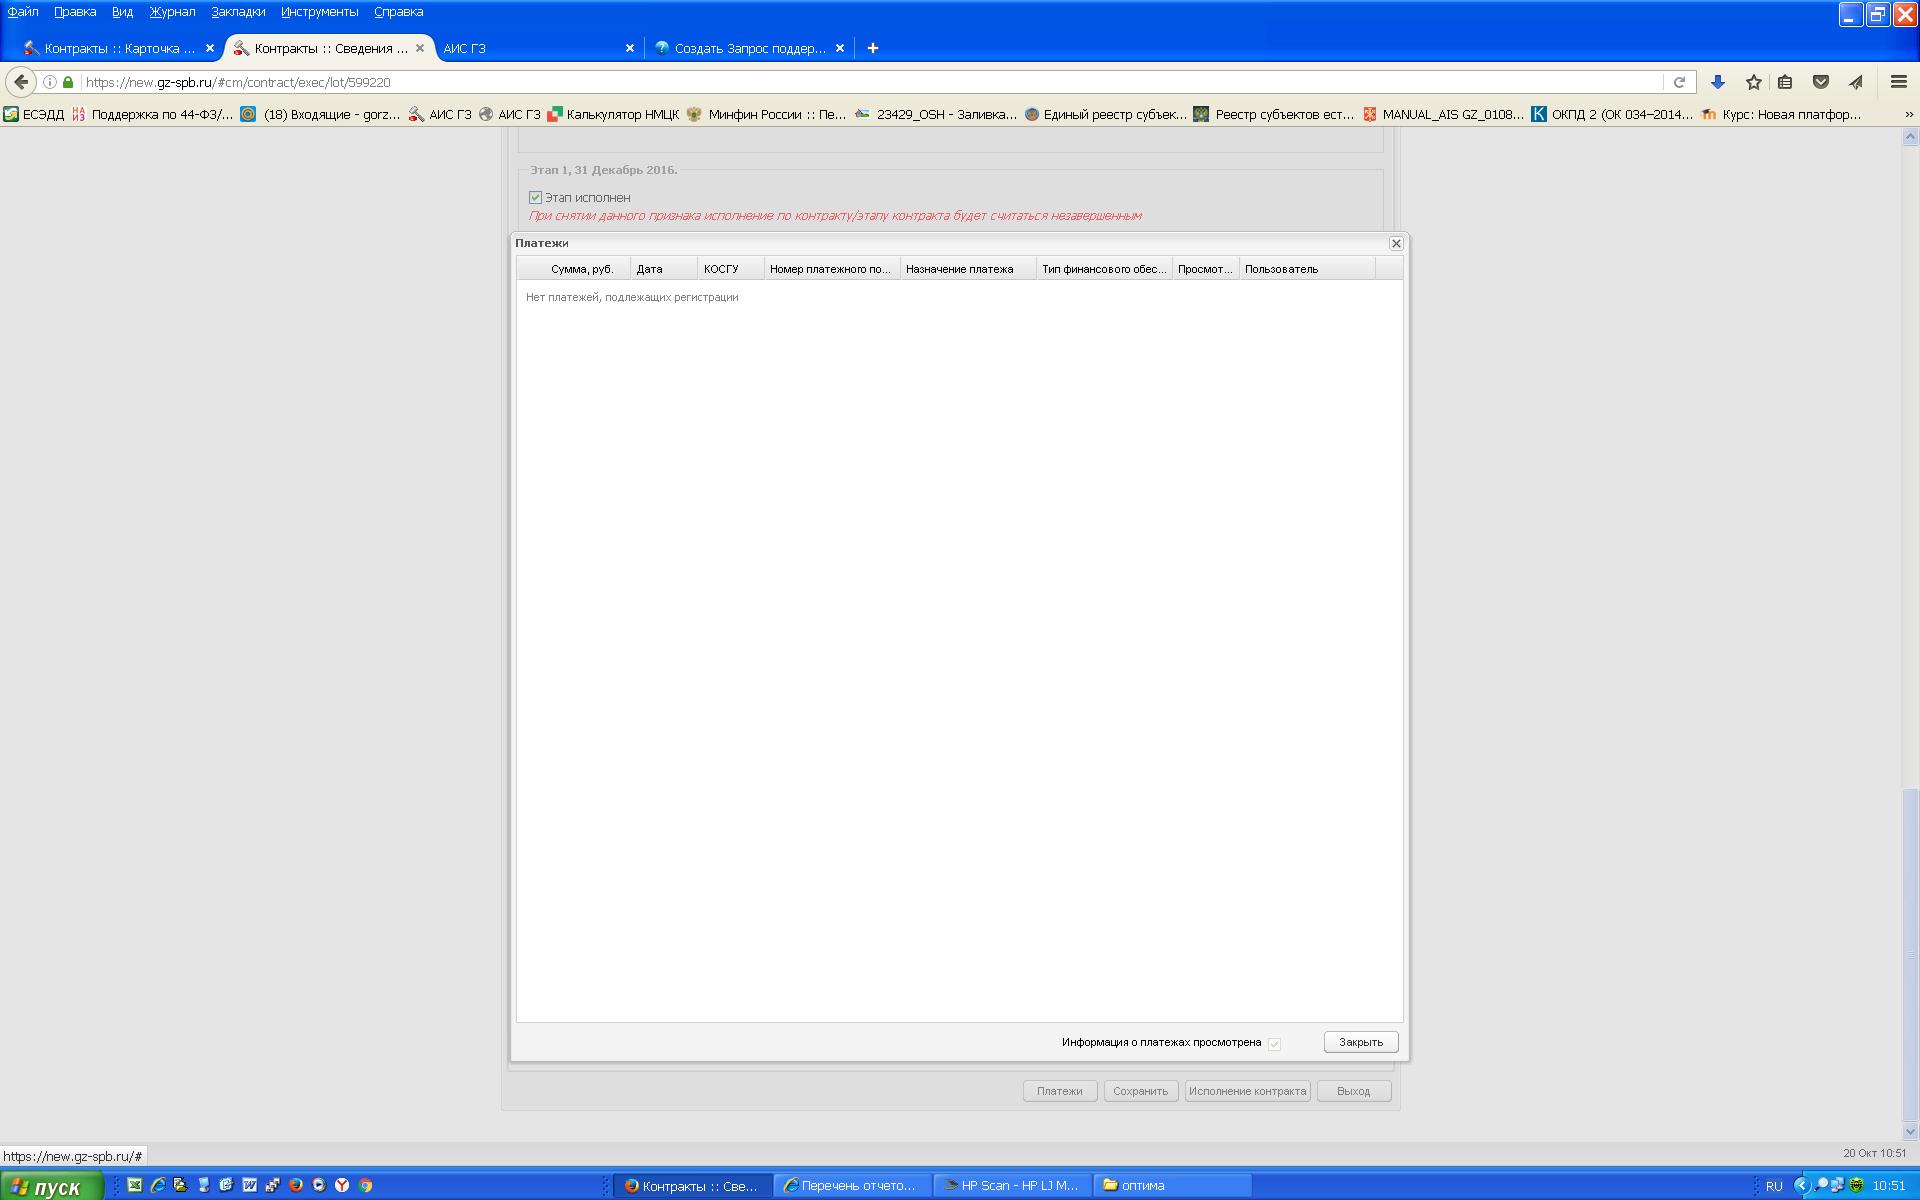Open the Вид menu
Viewport: 1920px width, 1200px height.
[122, 12]
